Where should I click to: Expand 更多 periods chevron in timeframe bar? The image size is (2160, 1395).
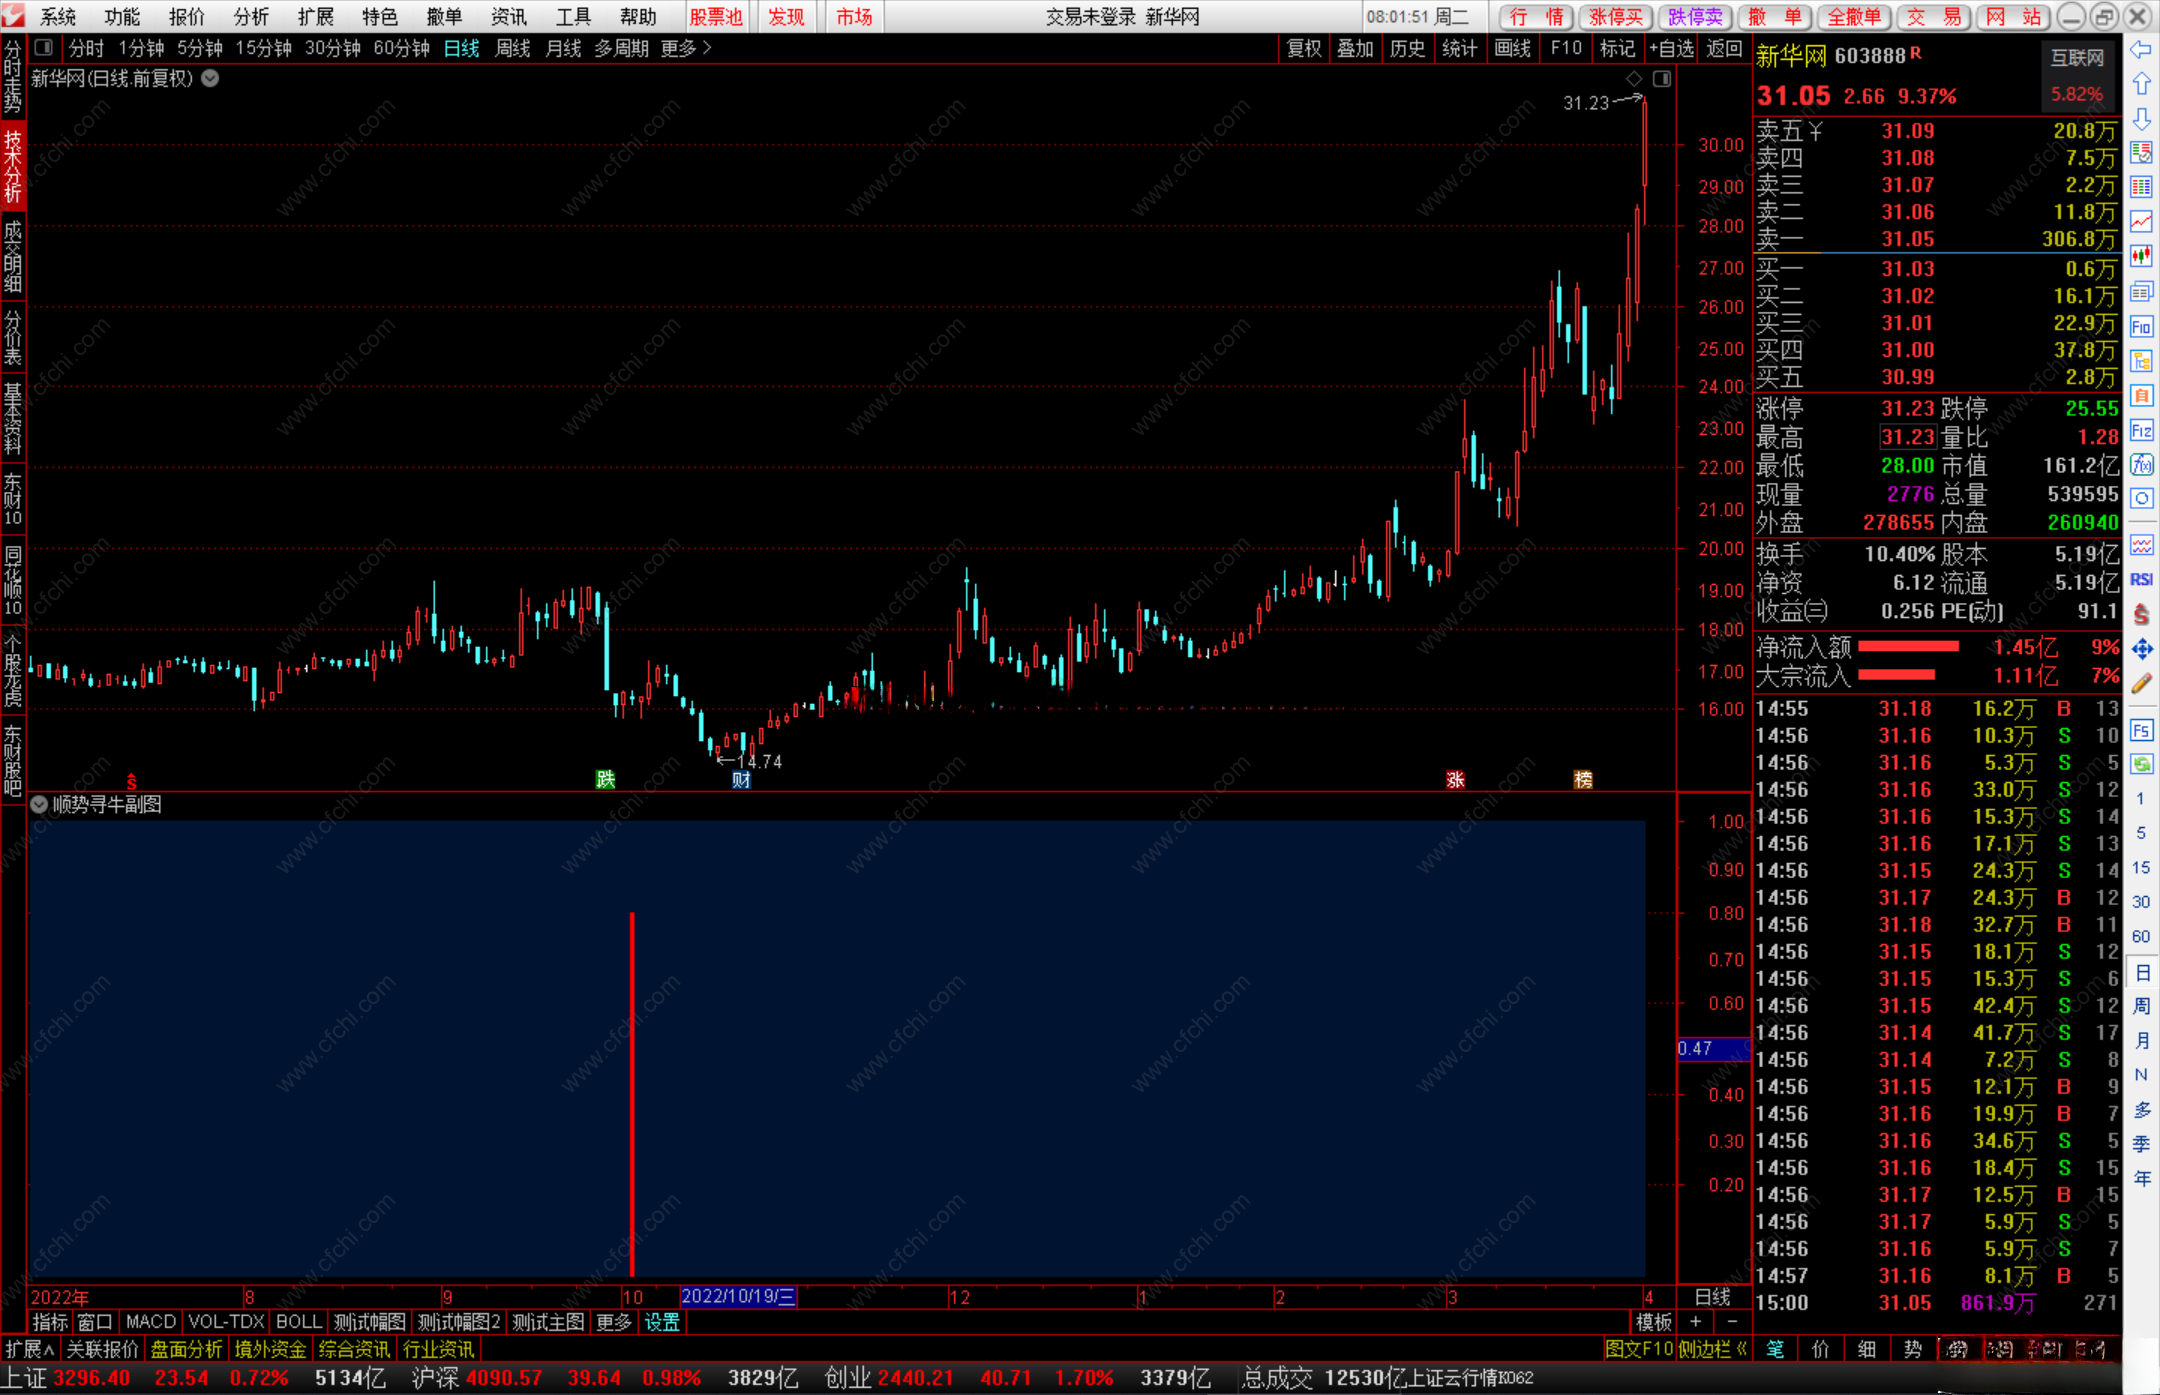[x=707, y=48]
